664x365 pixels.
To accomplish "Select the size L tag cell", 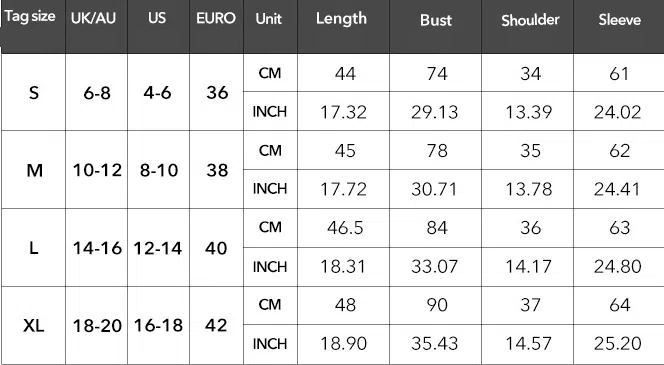I will coord(34,248).
